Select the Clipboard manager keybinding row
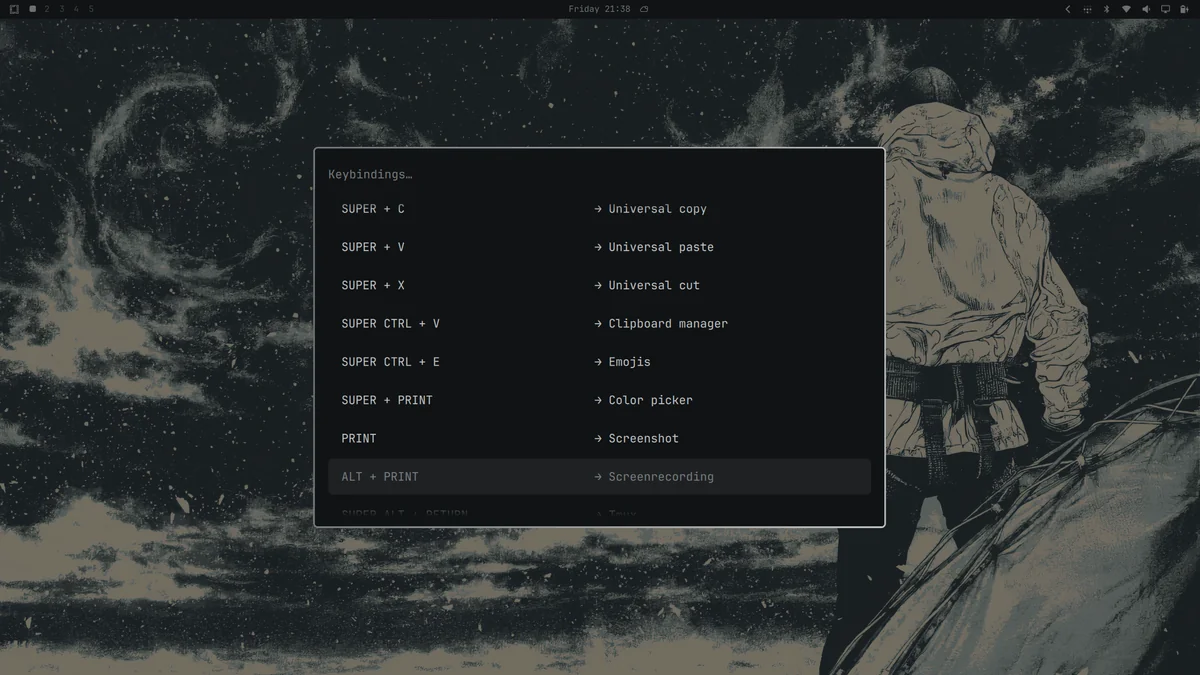Viewport: 1200px width, 675px height. pos(599,323)
